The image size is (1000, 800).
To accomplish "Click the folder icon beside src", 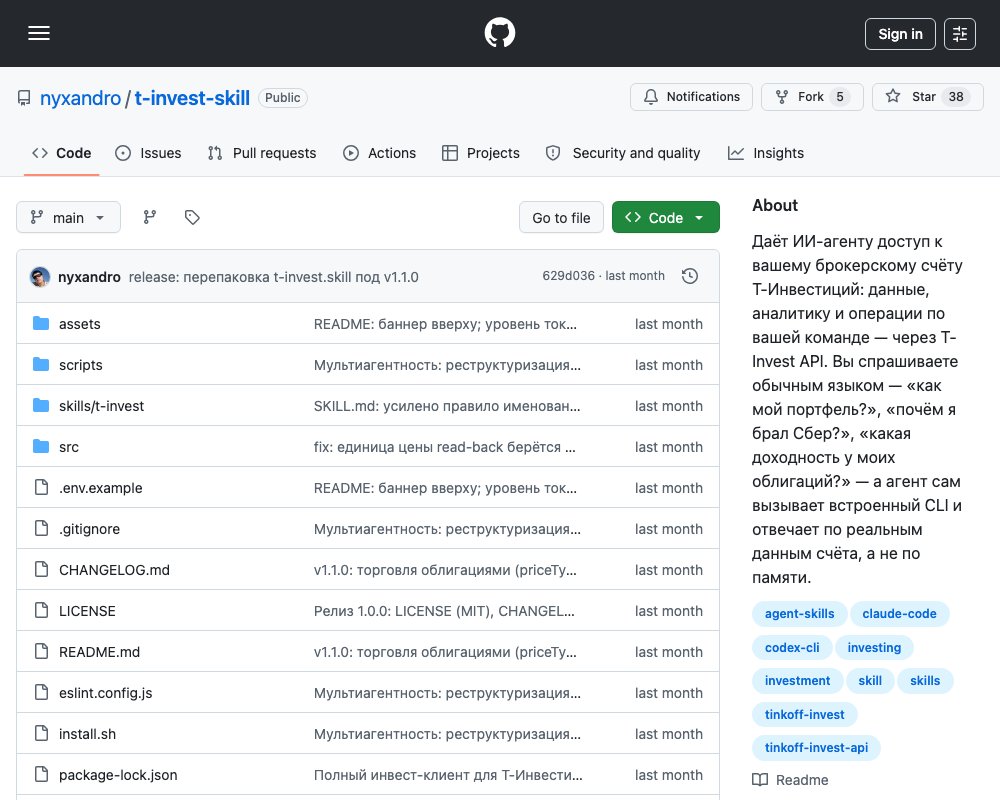I will pos(41,447).
